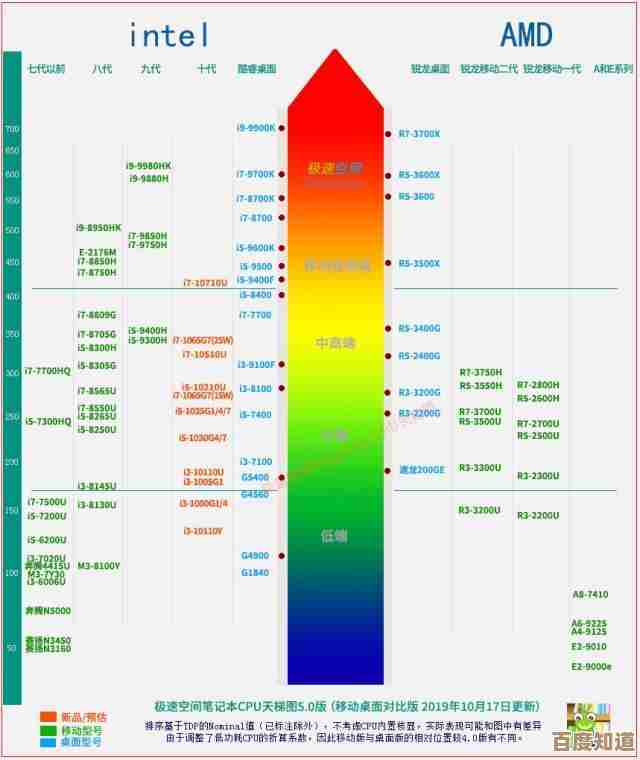
Task: Pick the blue 桌面型号 legend swatch
Action: coord(48,743)
